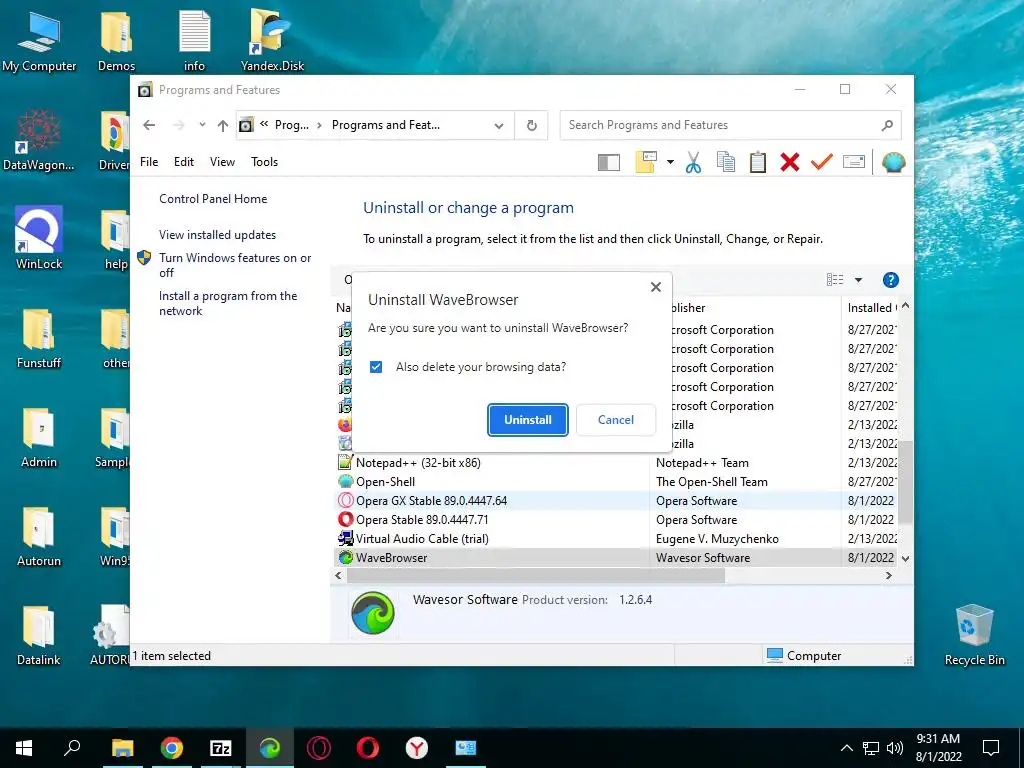Open taskbar search magnifier
1024x768 pixels.
click(72, 748)
